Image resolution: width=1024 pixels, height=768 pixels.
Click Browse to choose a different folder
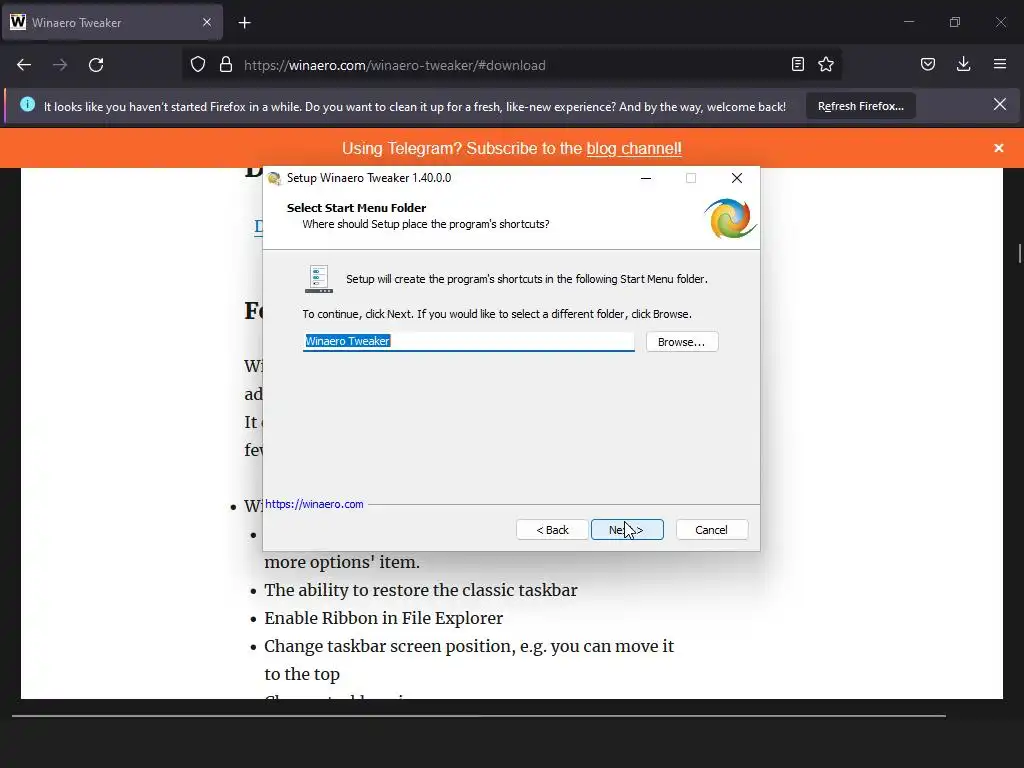tap(682, 342)
